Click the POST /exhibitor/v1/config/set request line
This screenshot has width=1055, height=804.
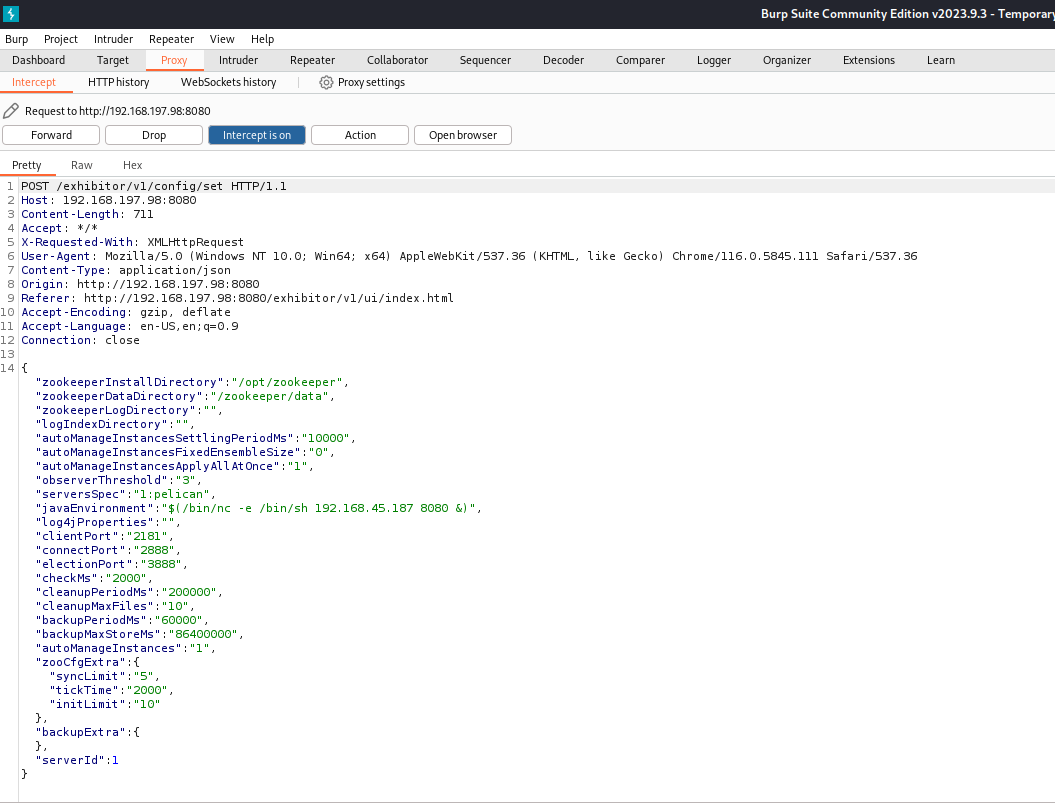(154, 186)
